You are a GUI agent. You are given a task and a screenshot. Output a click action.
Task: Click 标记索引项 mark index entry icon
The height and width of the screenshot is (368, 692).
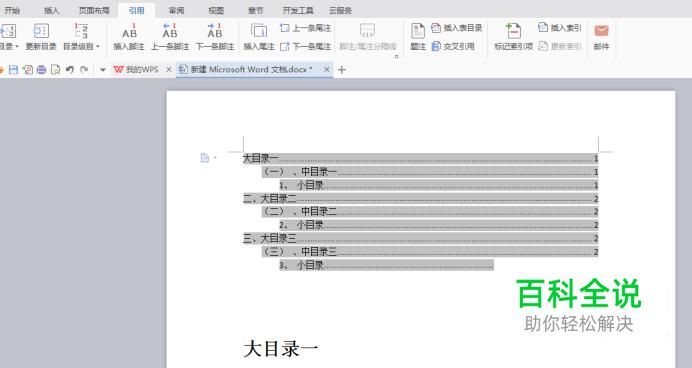tap(514, 31)
